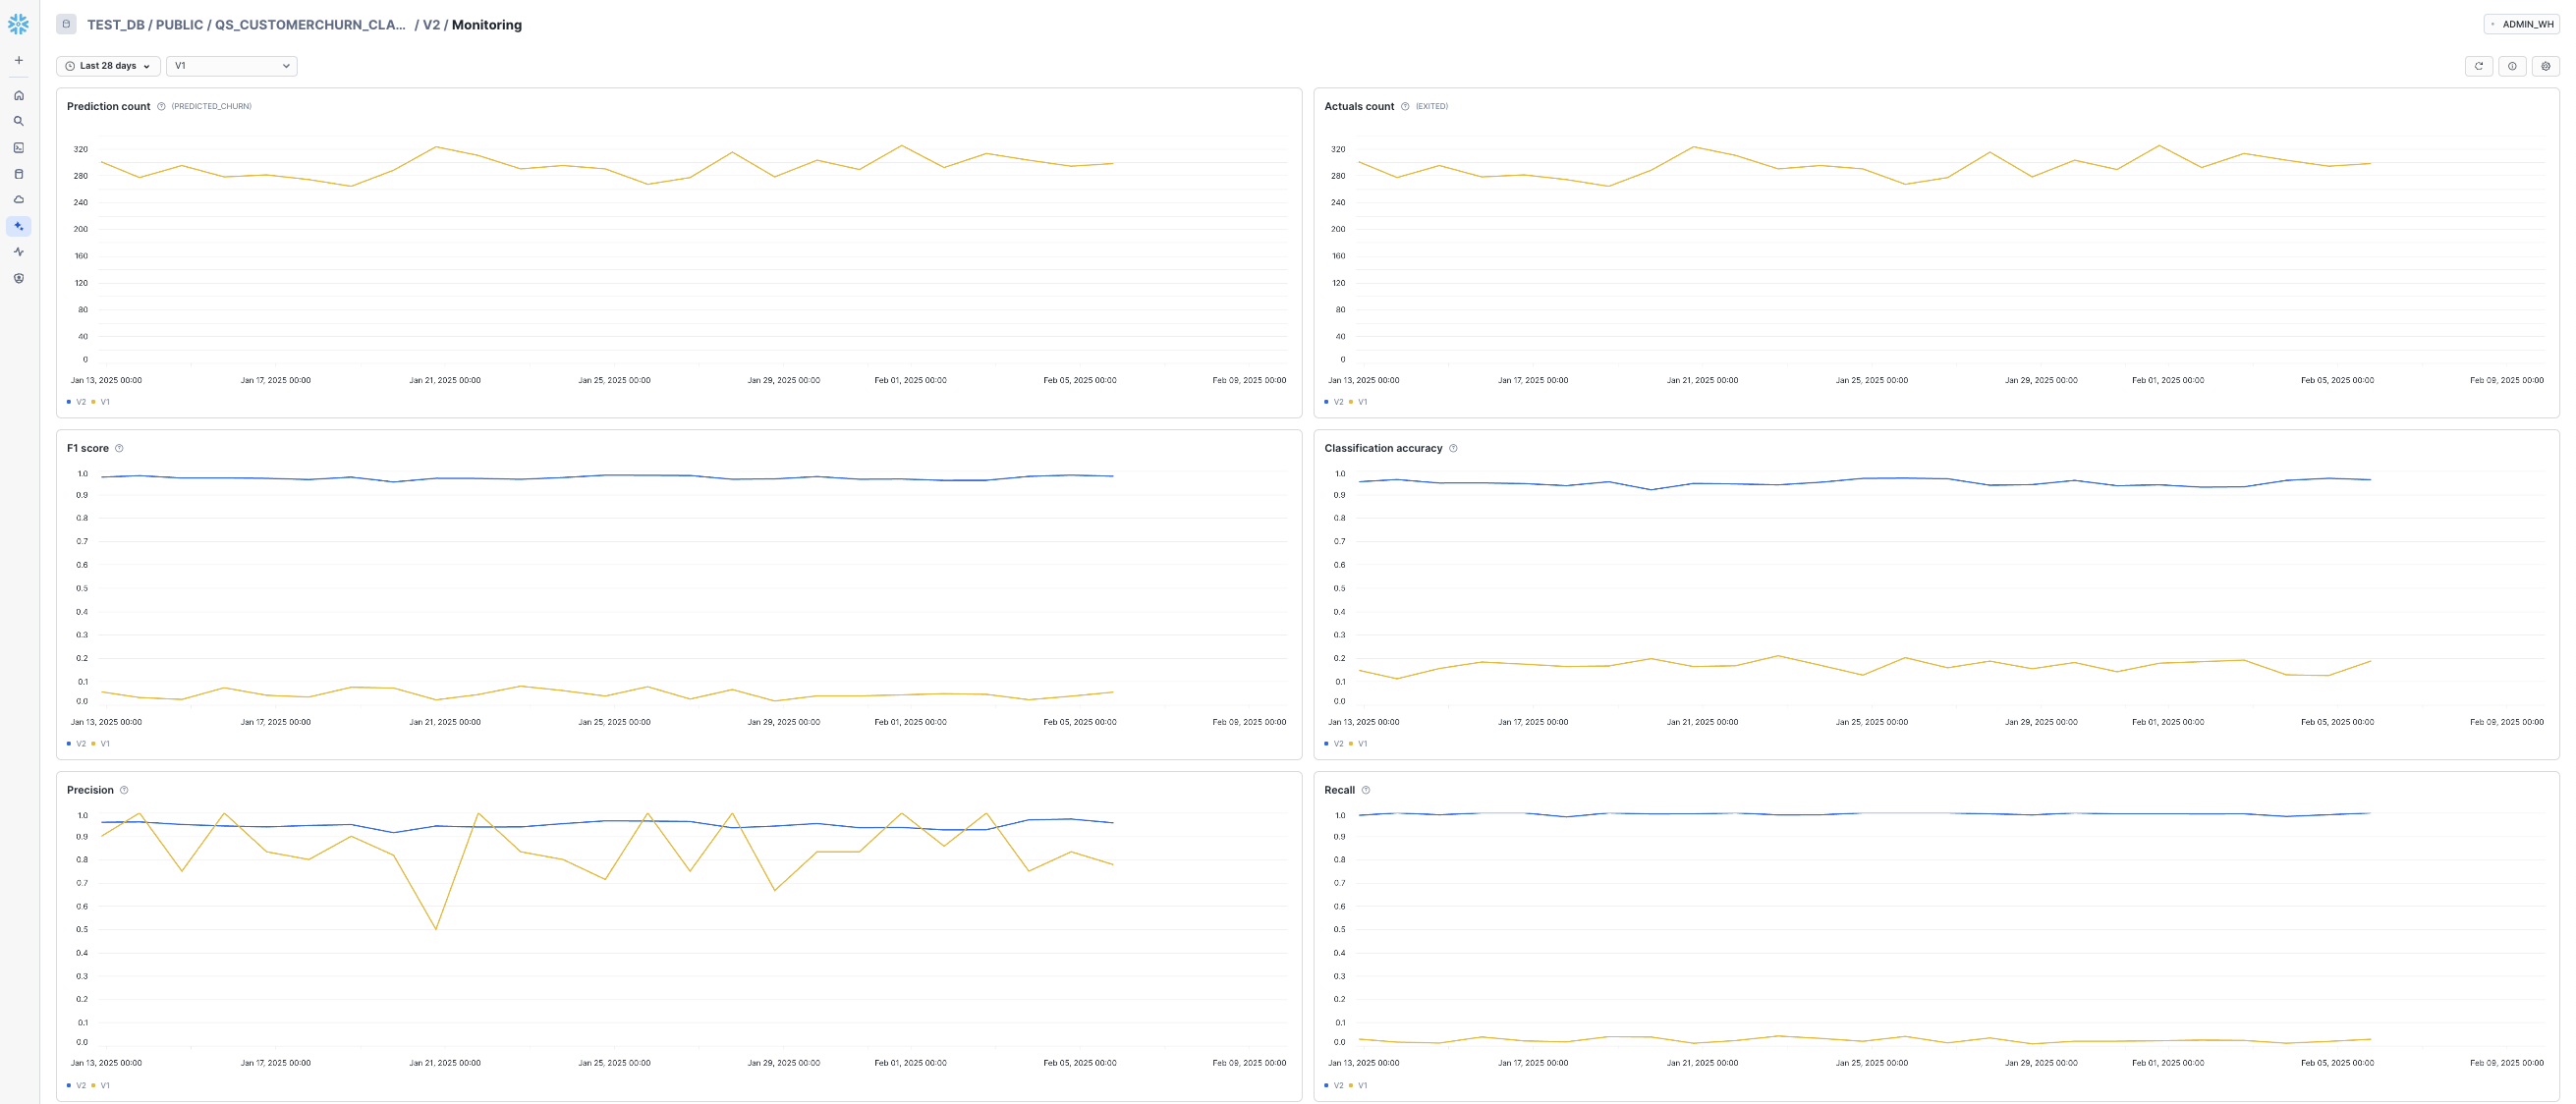The height and width of the screenshot is (1104, 2576).
Task: Open the Worksheets/Projects icon in sidebar
Action: click(18, 146)
